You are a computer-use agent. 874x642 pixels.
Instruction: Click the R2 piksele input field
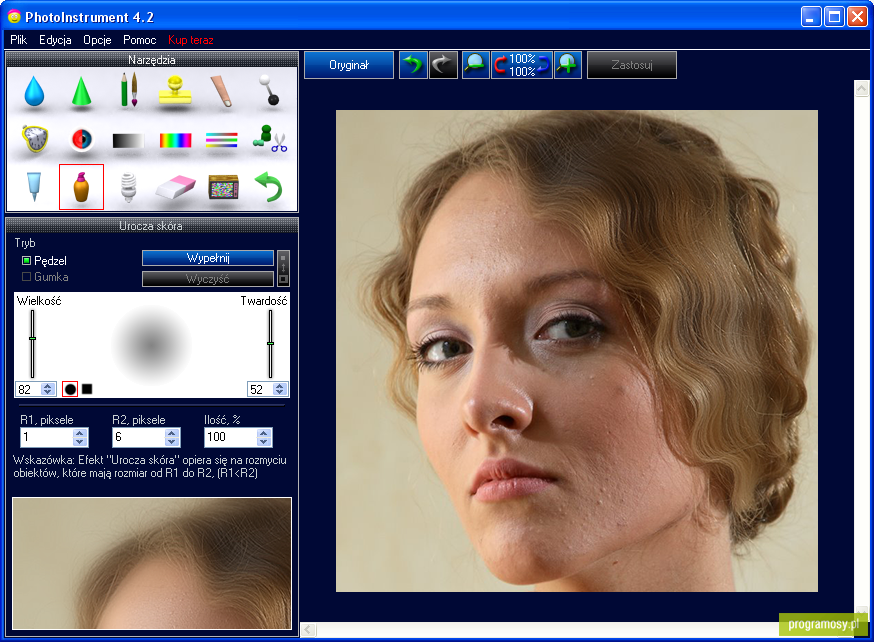(139, 437)
